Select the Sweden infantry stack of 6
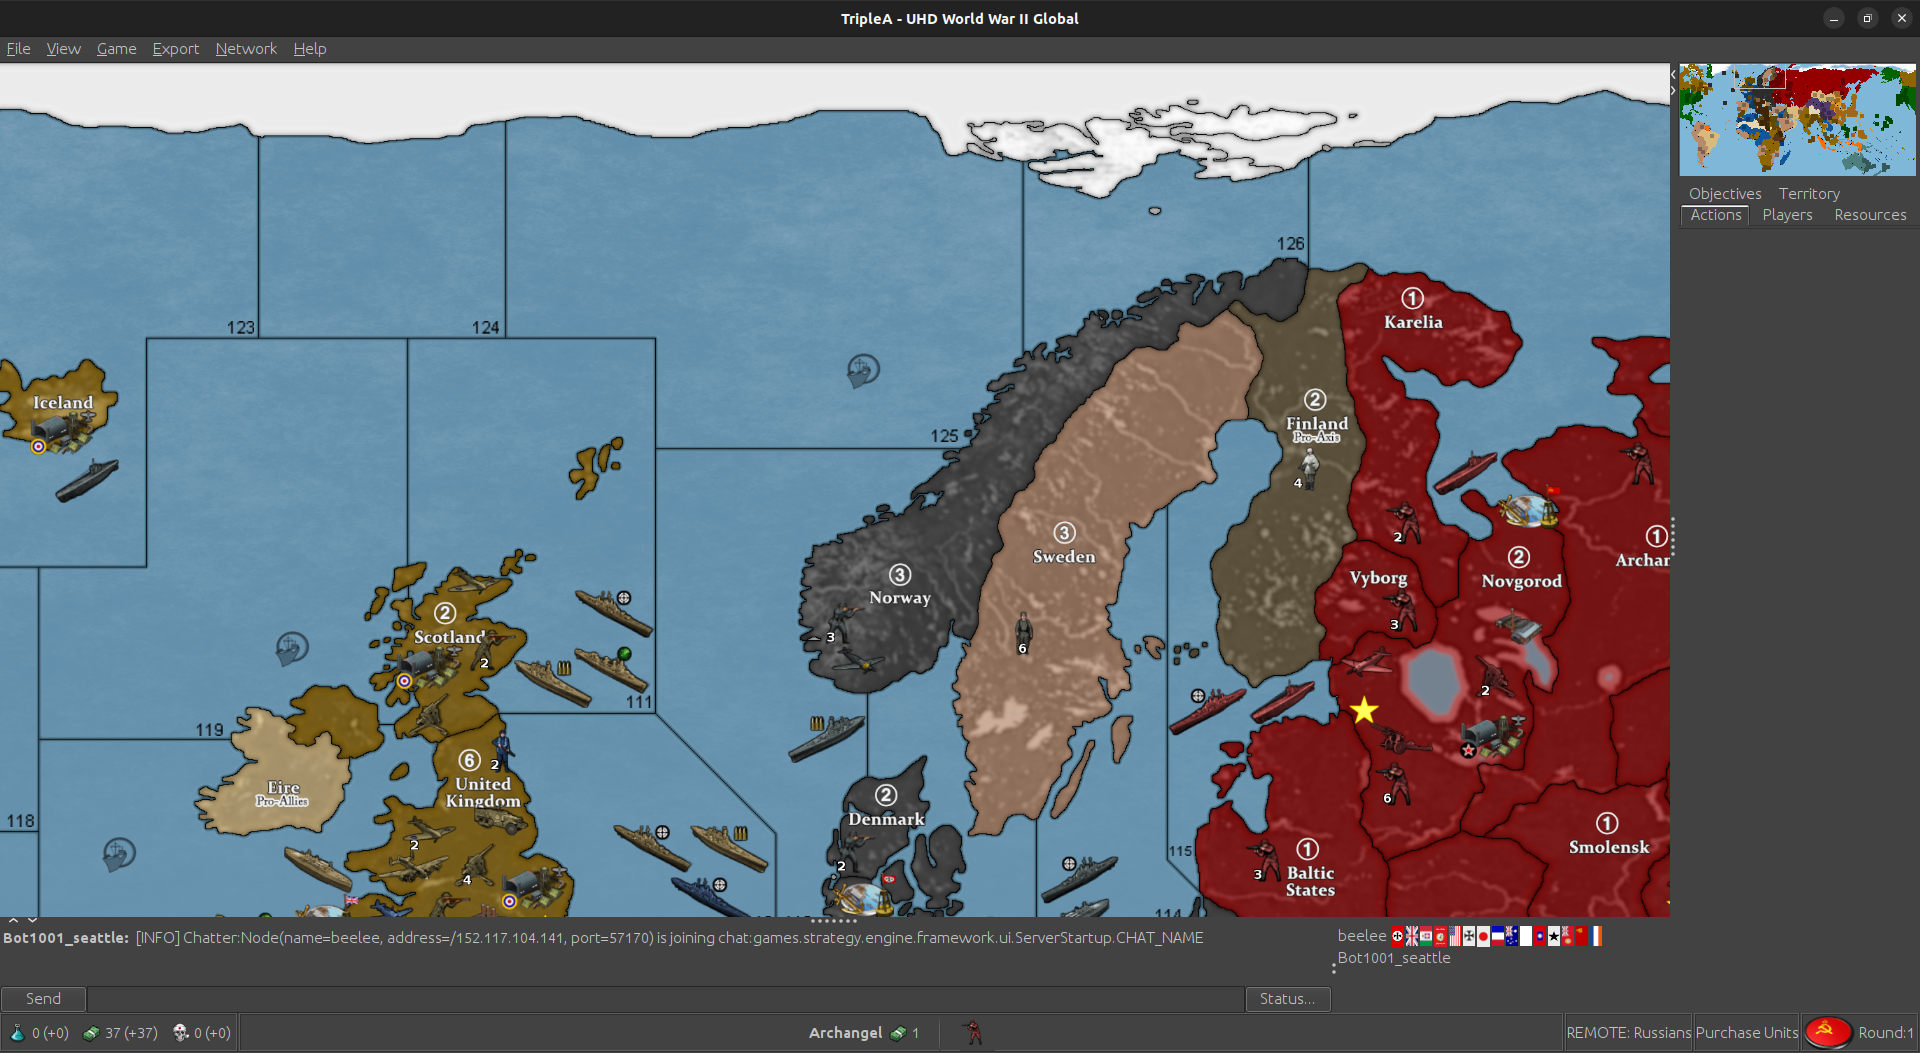 (1023, 631)
